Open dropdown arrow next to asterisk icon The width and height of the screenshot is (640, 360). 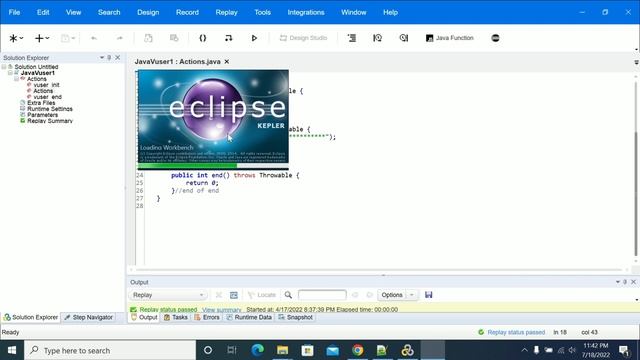click(21, 38)
